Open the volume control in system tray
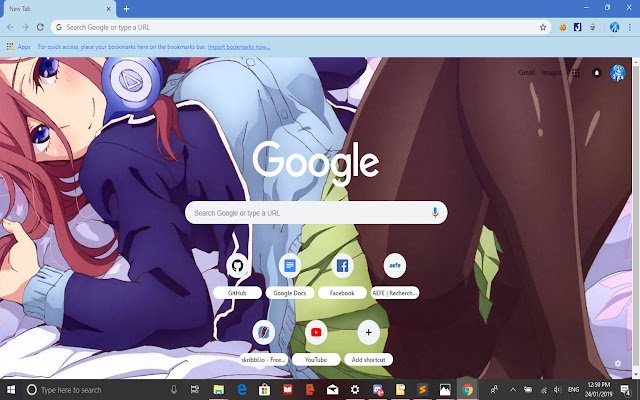640x400 pixels. click(x=558, y=390)
